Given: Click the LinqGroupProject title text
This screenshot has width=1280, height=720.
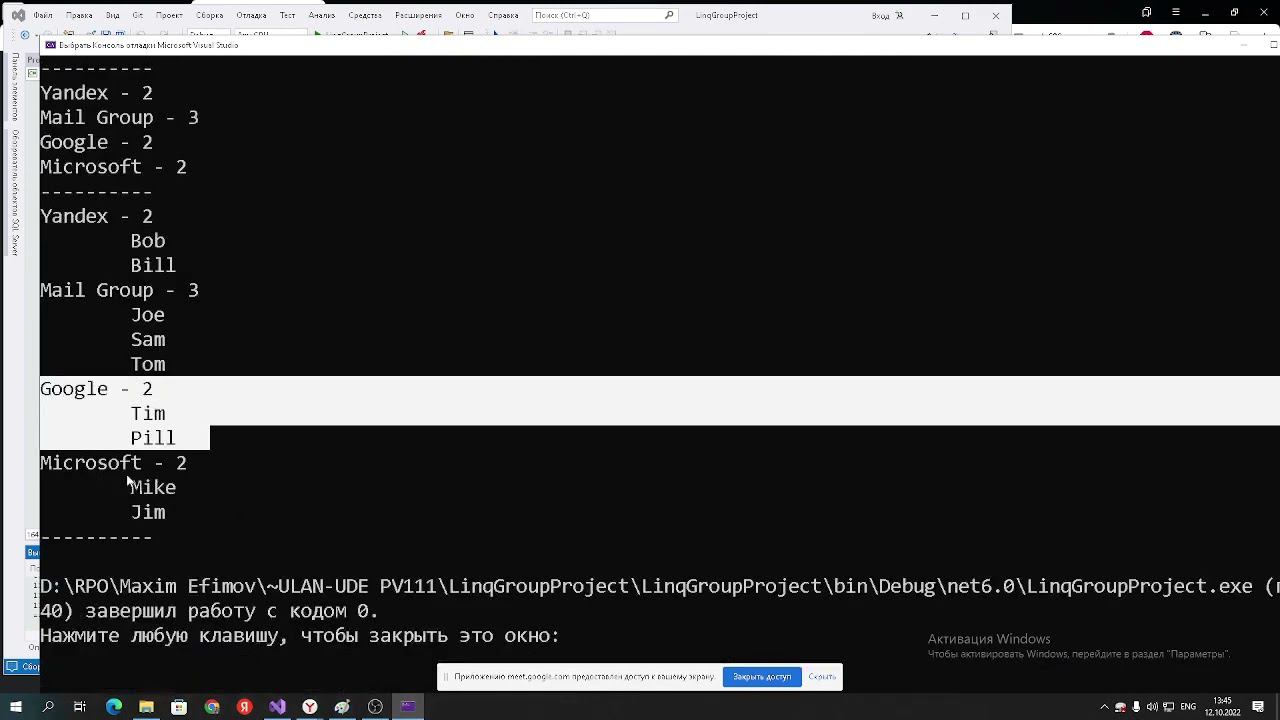Looking at the screenshot, I should [x=727, y=15].
